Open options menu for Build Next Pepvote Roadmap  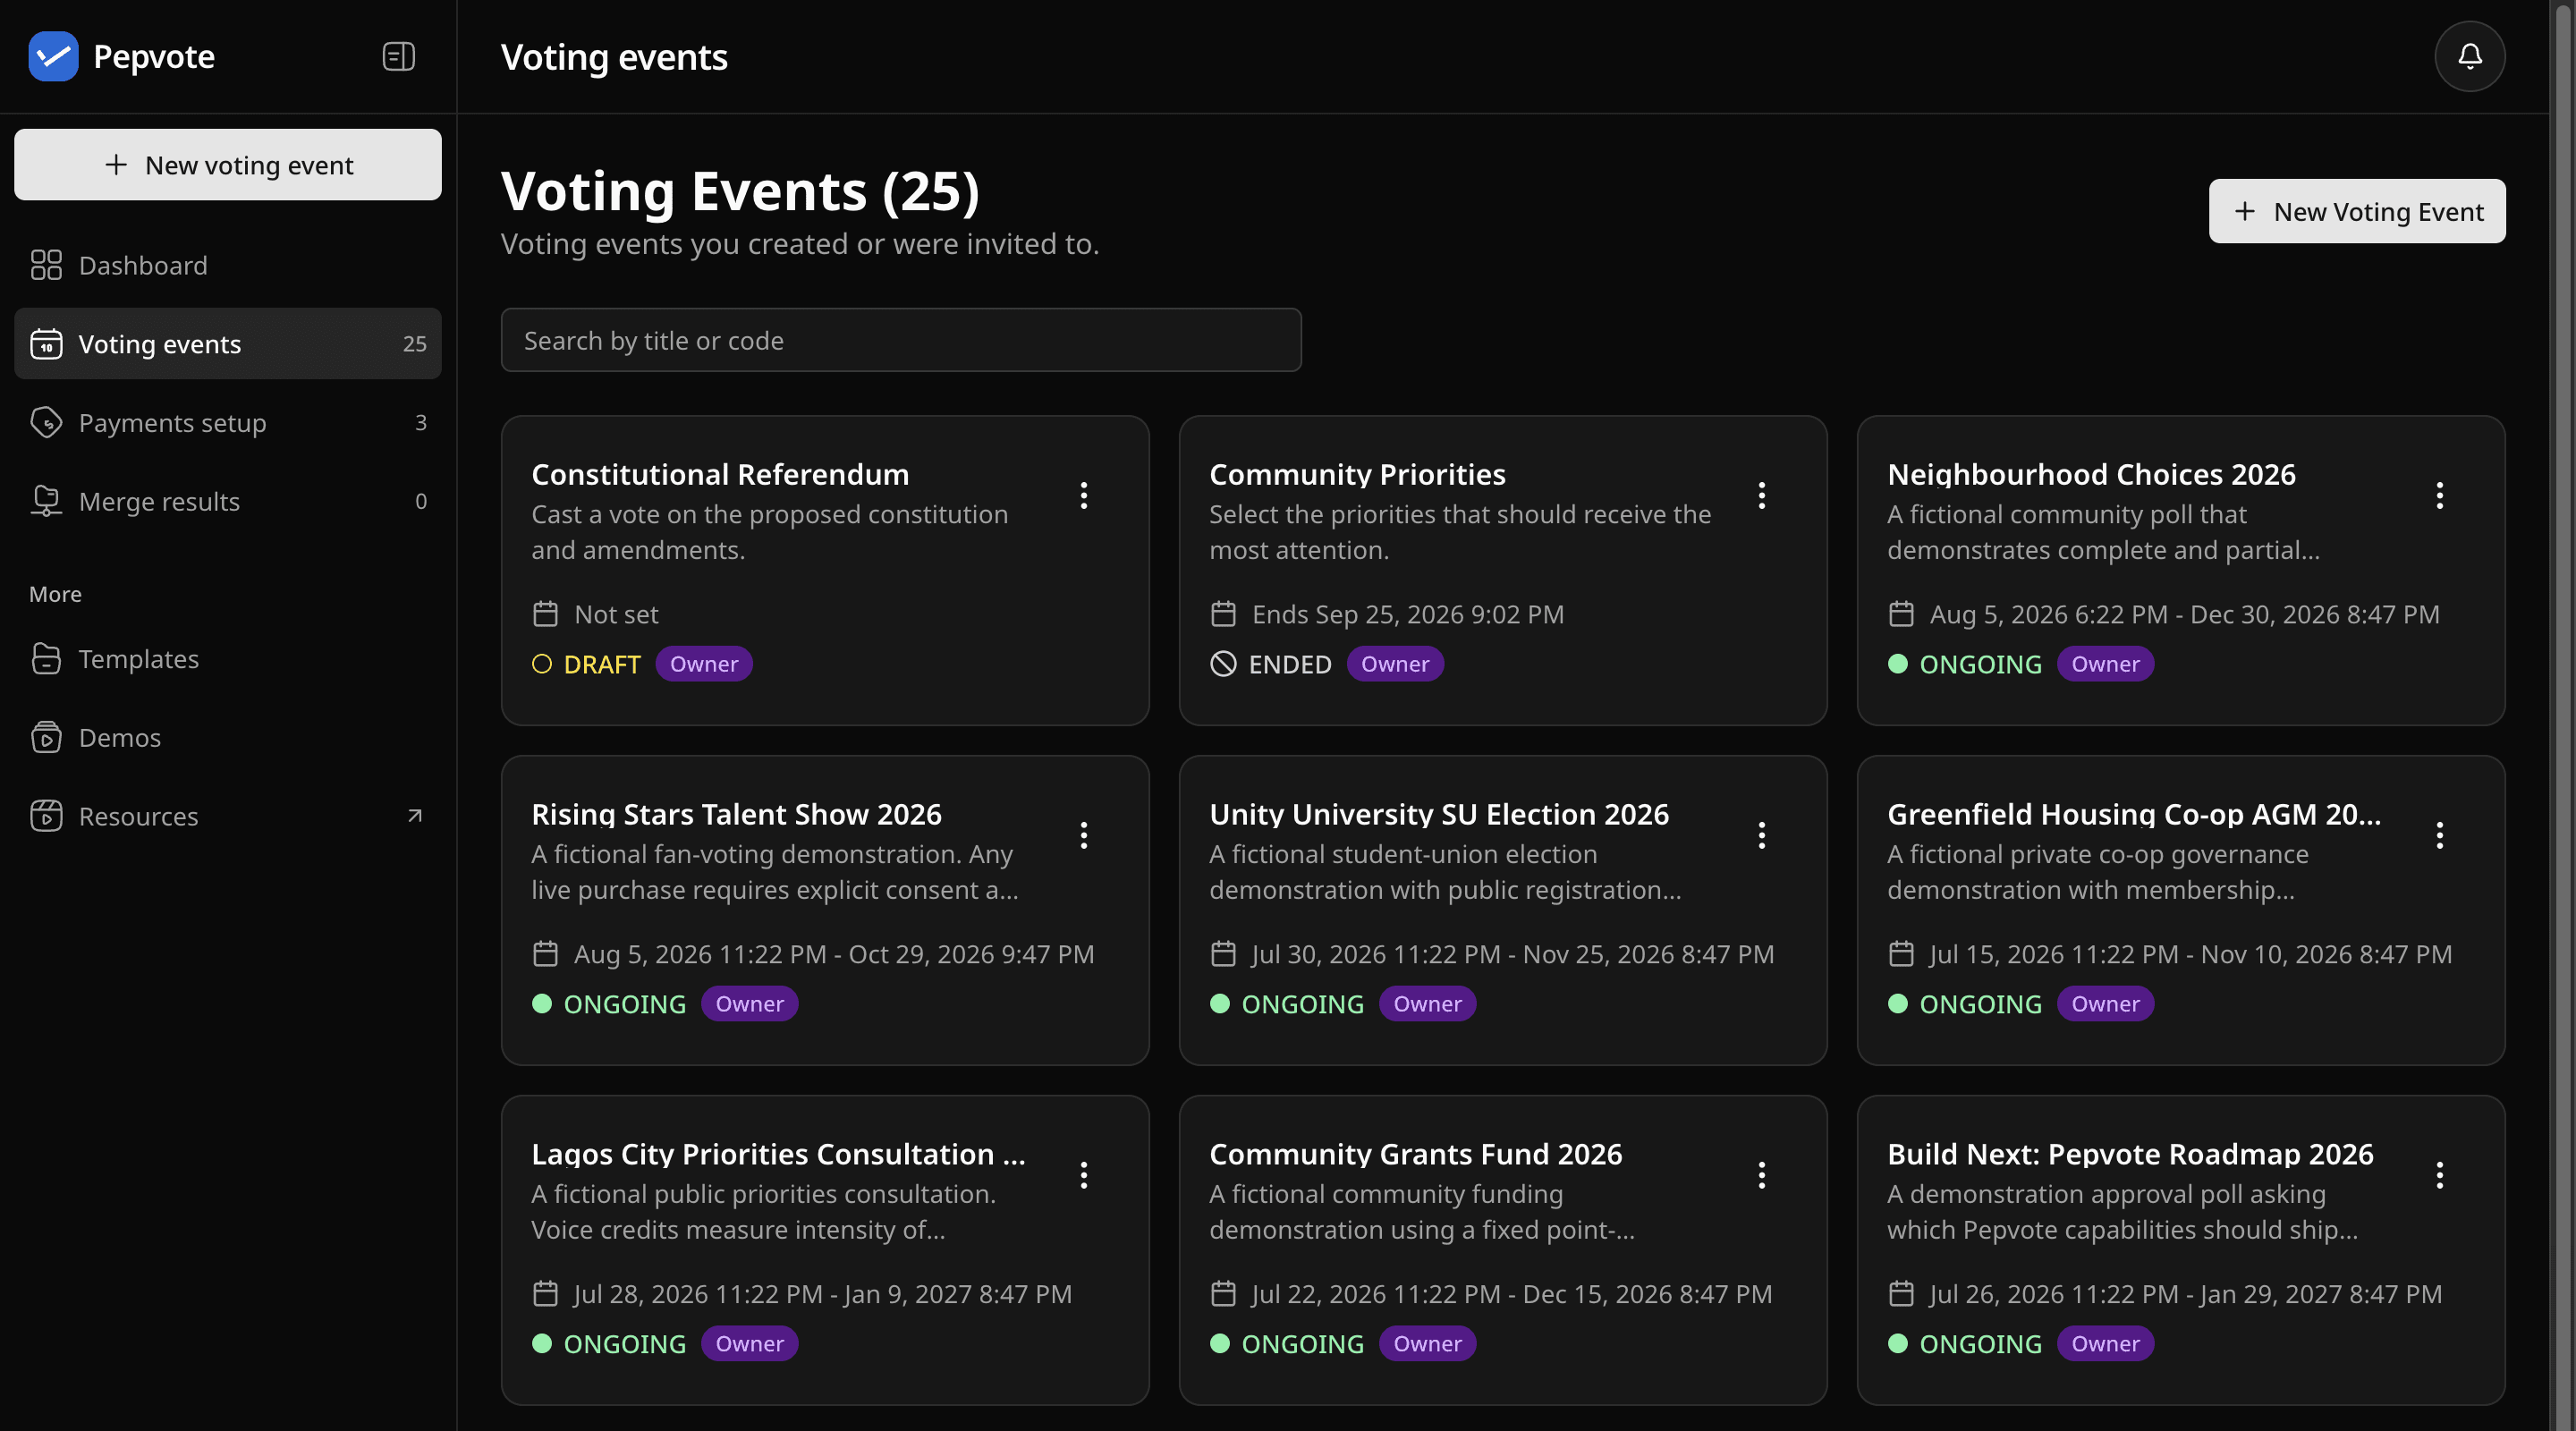2439,1175
